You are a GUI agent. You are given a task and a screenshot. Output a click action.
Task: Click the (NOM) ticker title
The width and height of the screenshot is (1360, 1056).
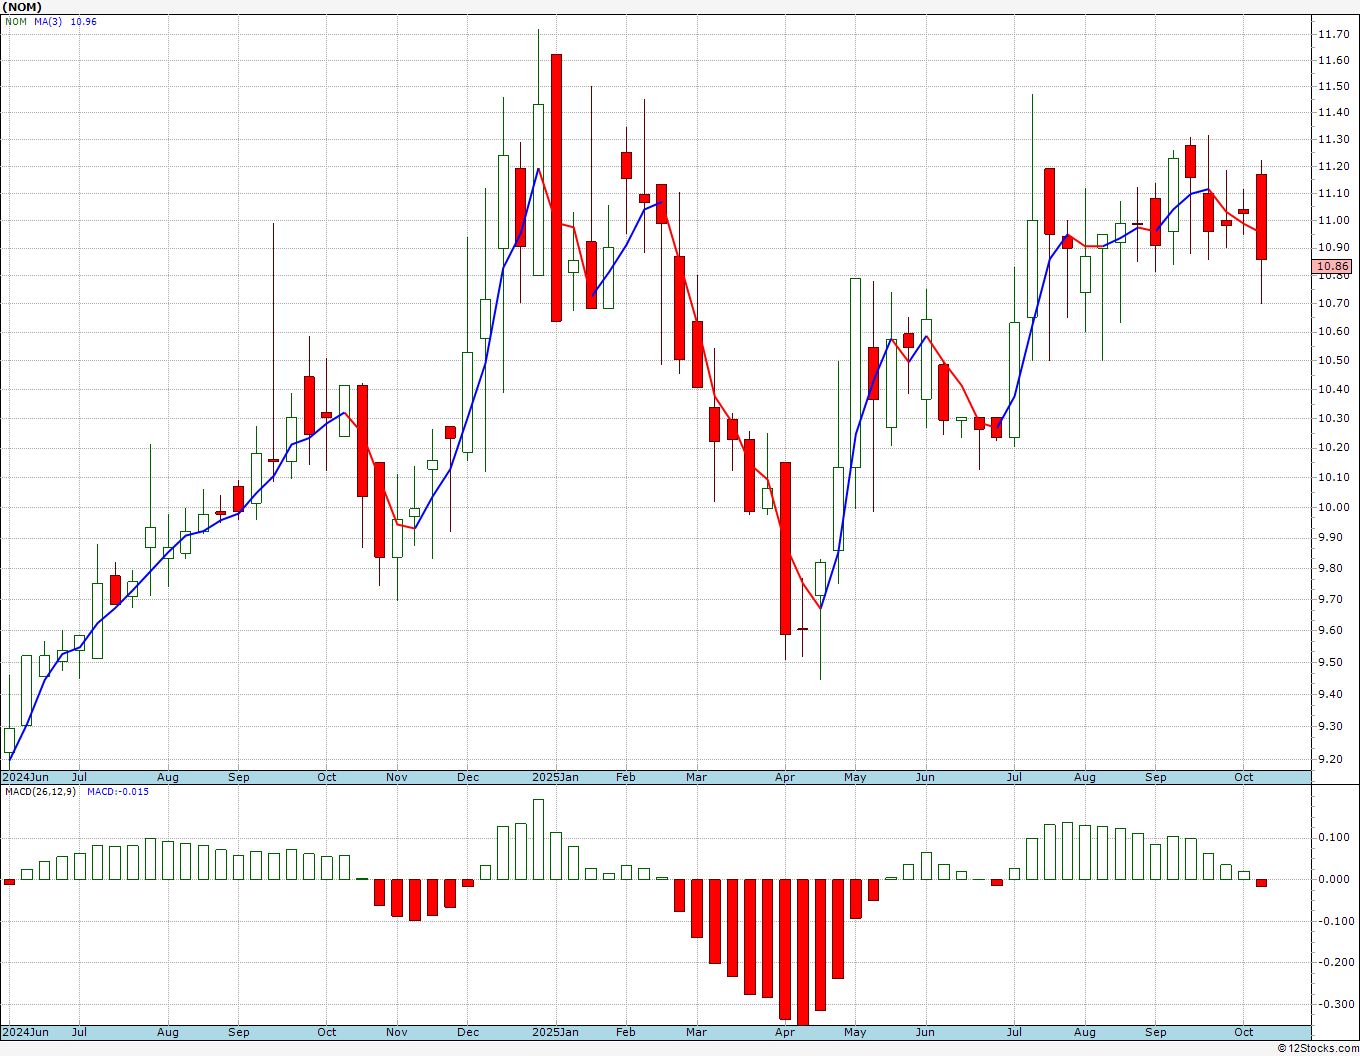pyautogui.click(x=22, y=7)
